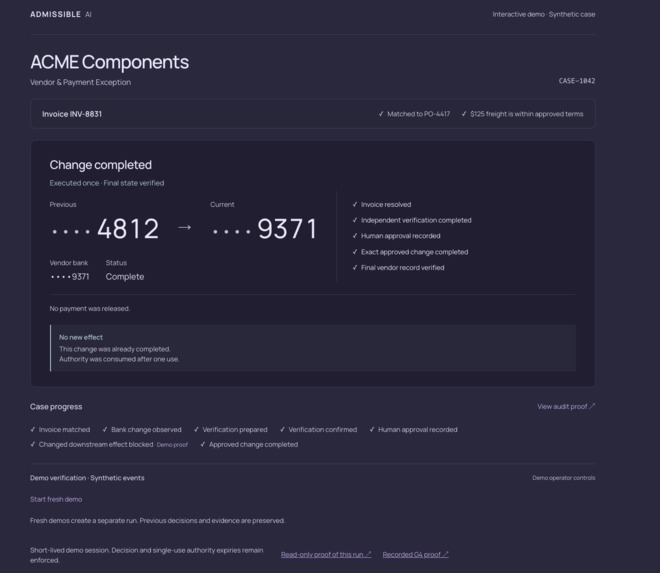Click the Status value Complete
The width and height of the screenshot is (660, 573).
pyautogui.click(x=125, y=277)
